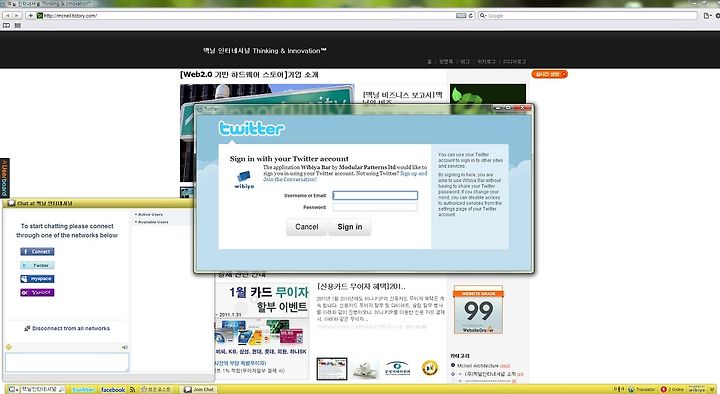
Task: Click the chat message text box
Action: coord(67,362)
